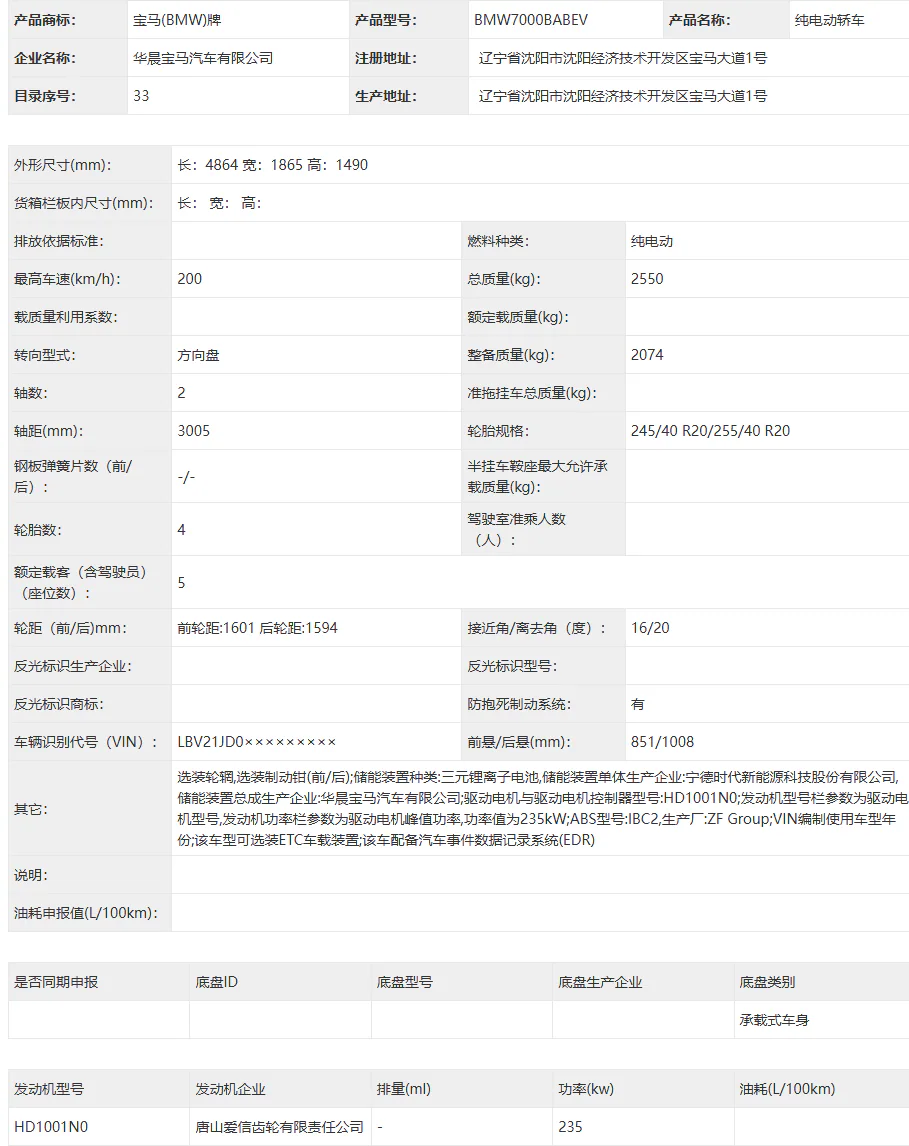Select the power value 235
This screenshot has width=909, height=1146.
tap(570, 1126)
